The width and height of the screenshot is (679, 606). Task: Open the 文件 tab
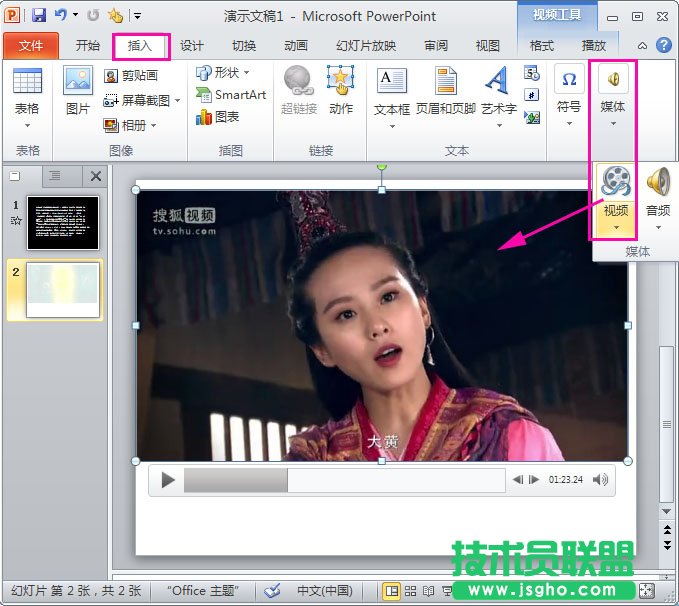(31, 45)
